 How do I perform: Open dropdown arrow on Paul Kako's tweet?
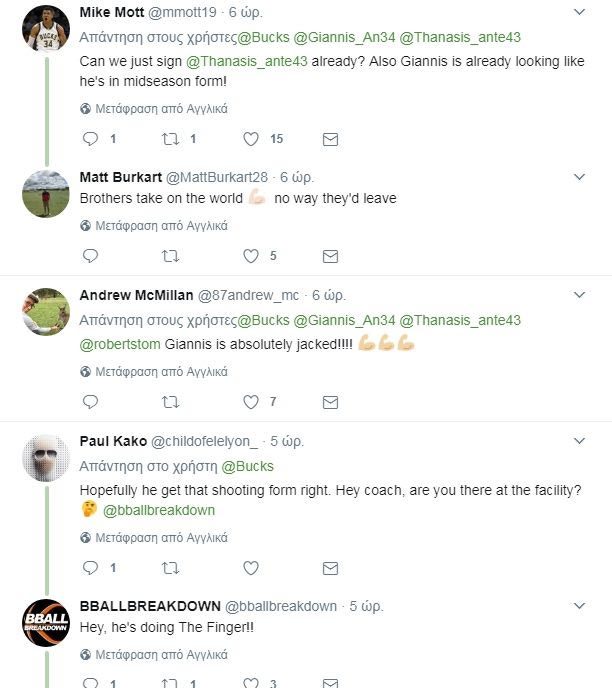pos(579,441)
